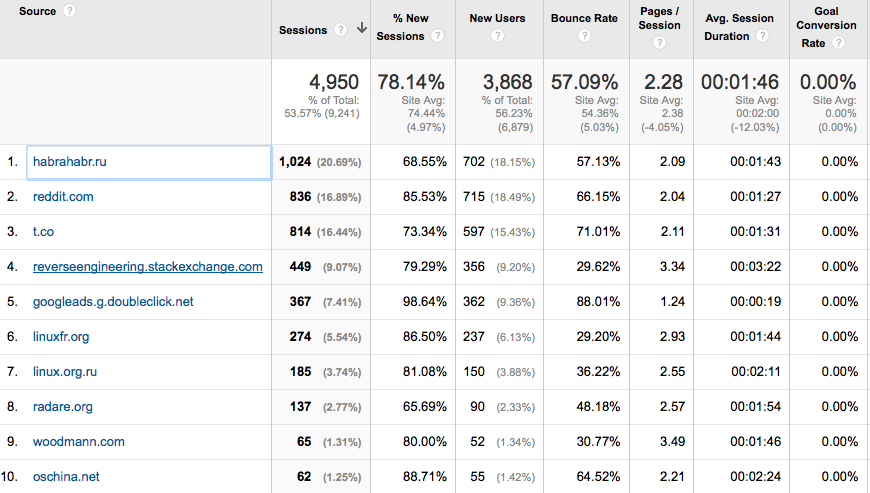
Task: Open the t.co source link
Action: tap(43, 231)
